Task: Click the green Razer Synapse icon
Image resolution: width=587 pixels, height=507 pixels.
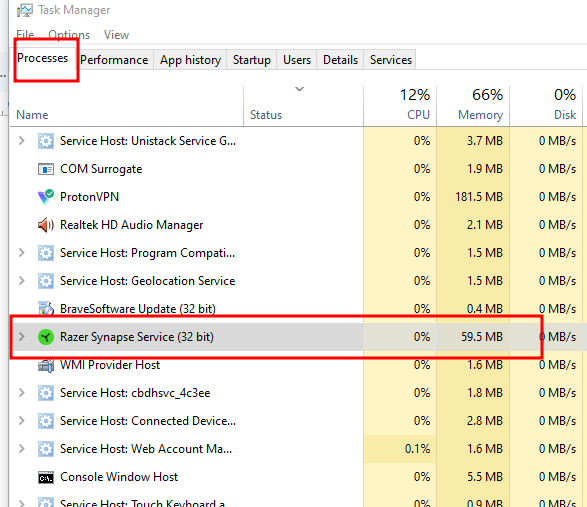Action: tap(46, 337)
